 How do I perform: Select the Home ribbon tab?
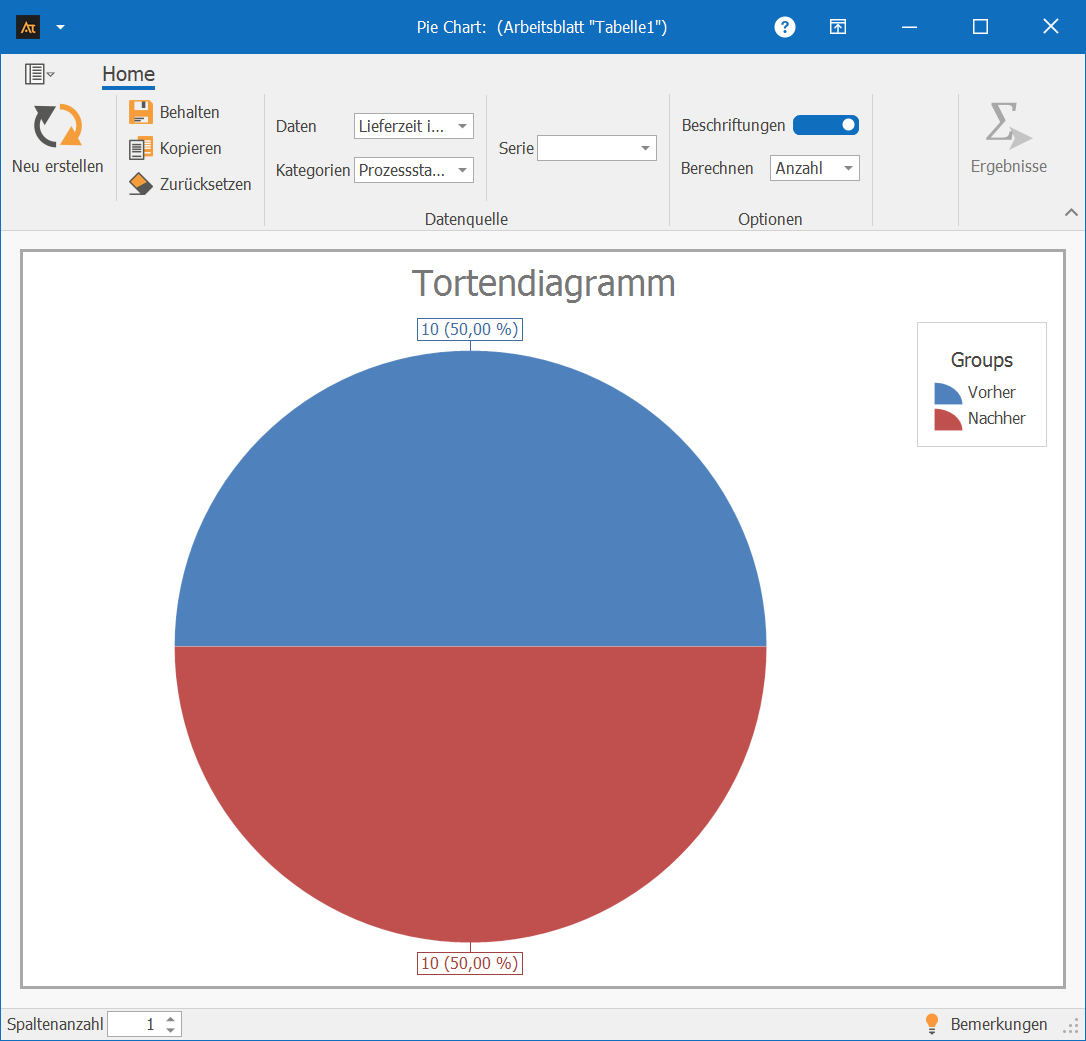[128, 74]
